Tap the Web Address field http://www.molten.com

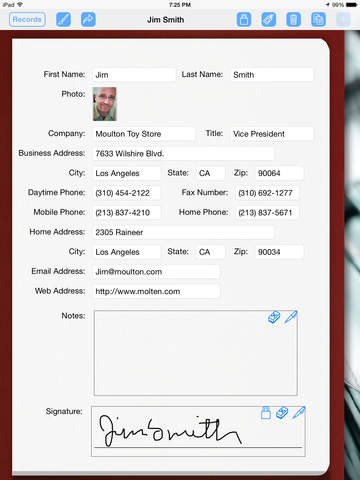(156, 291)
